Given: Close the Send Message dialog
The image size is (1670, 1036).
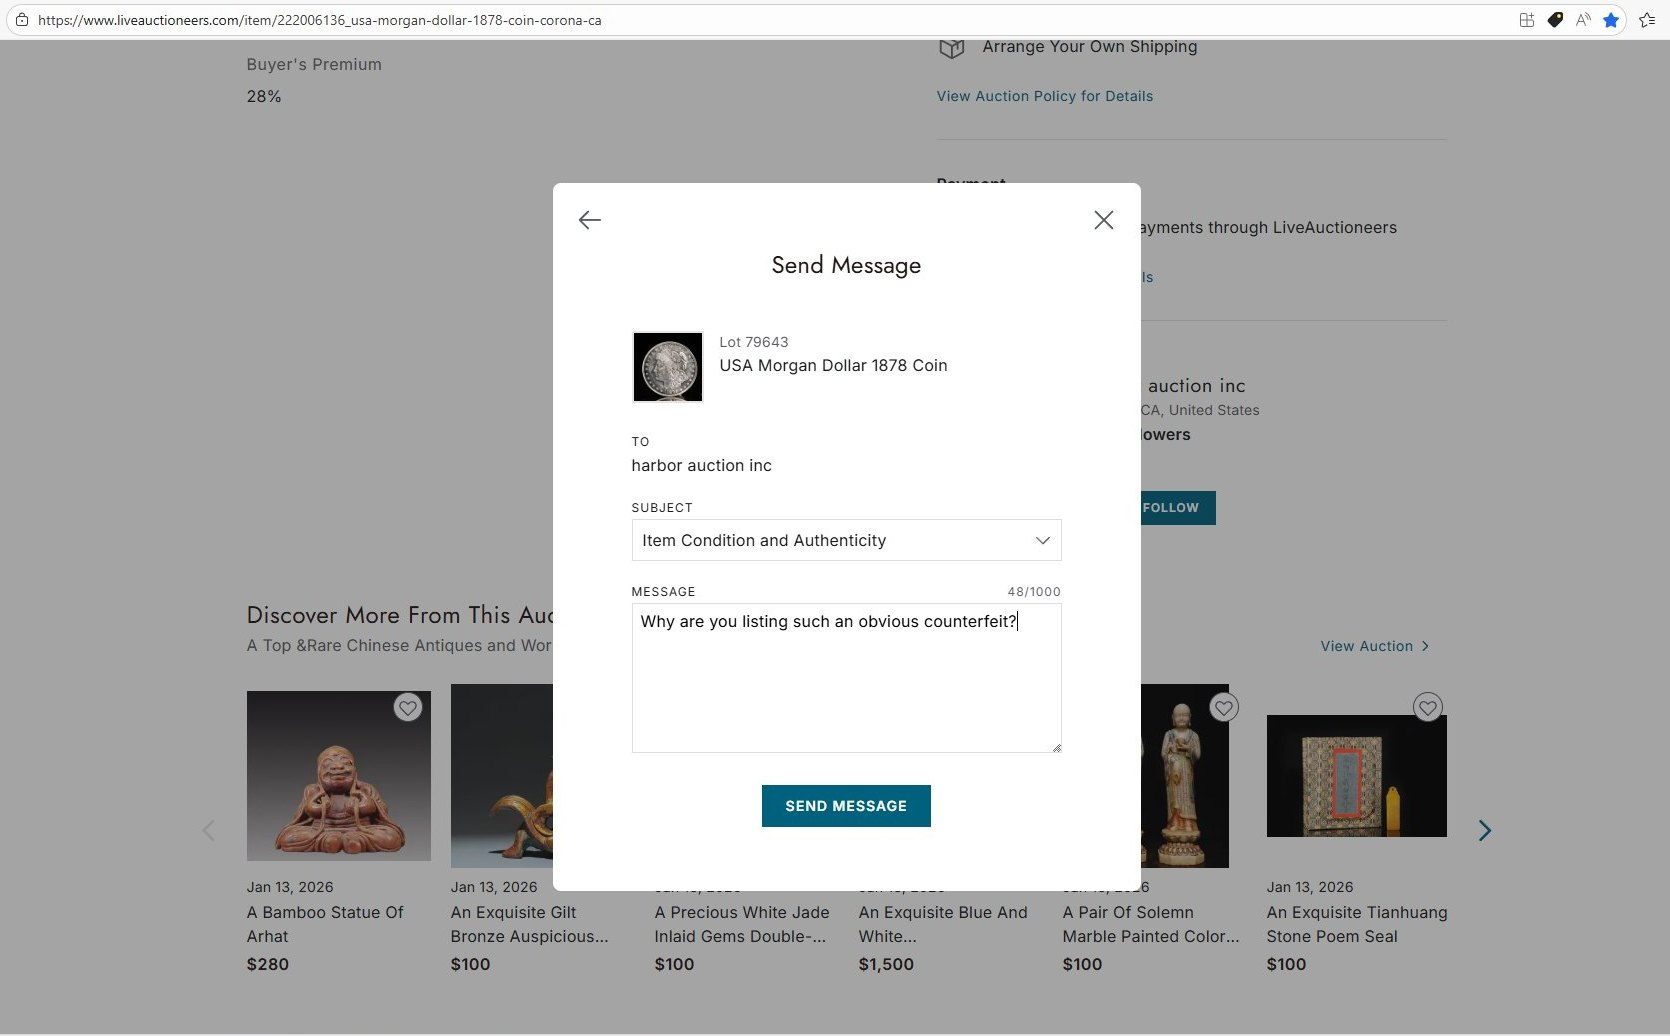Looking at the screenshot, I should coord(1104,220).
